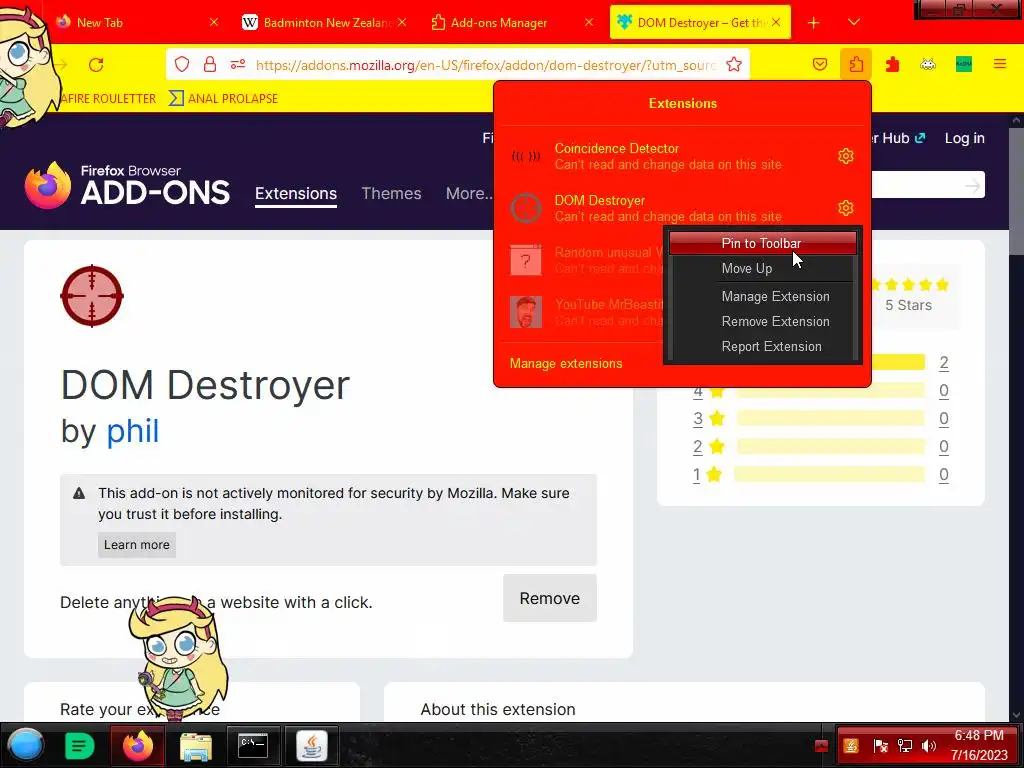Bookmark this page with the star

(x=734, y=64)
